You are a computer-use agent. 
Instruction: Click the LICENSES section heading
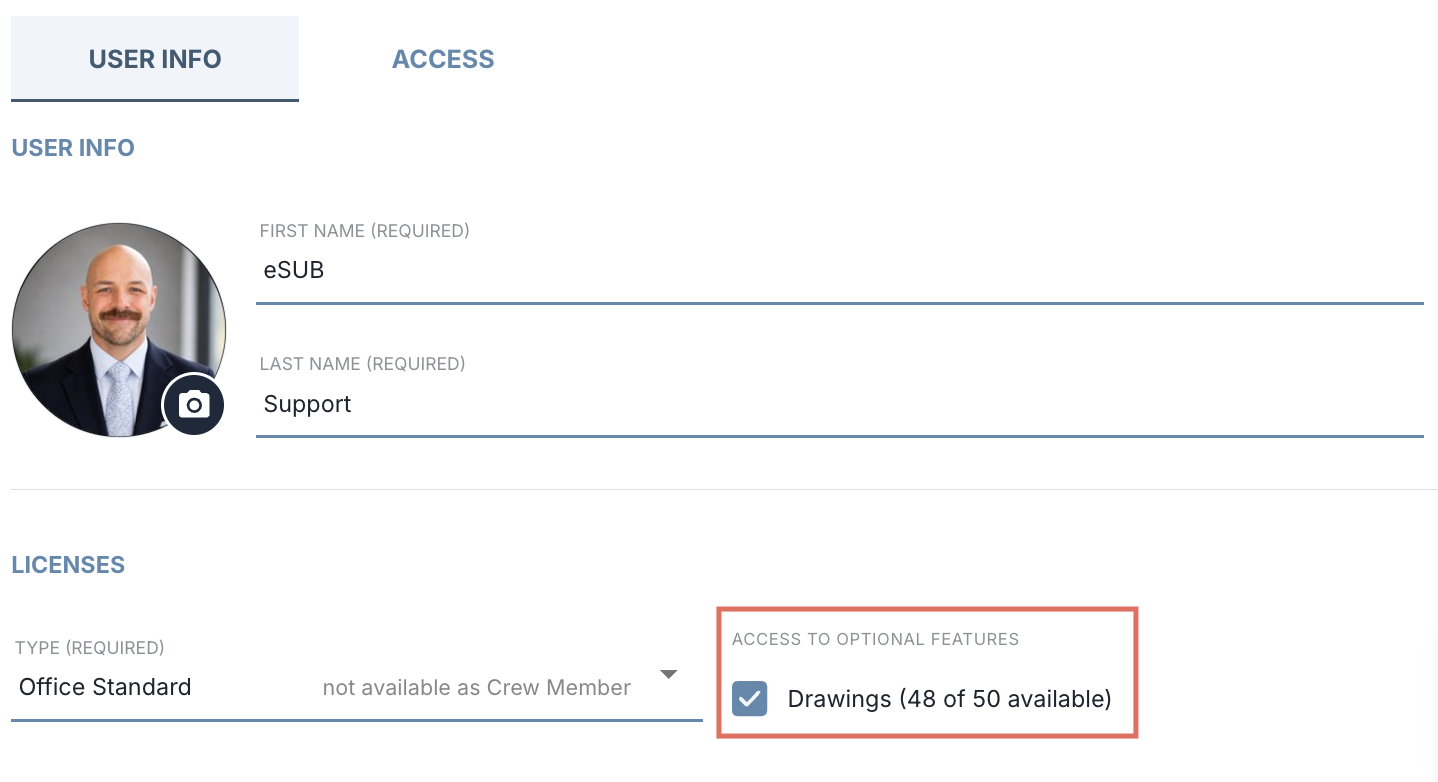68,565
